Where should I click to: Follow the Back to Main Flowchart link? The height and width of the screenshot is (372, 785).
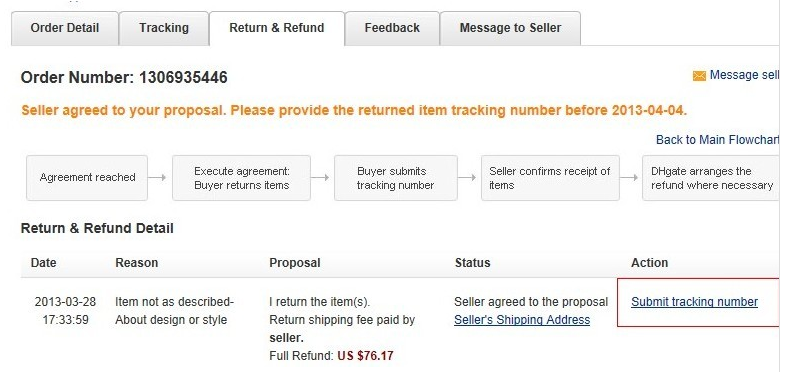coord(718,140)
